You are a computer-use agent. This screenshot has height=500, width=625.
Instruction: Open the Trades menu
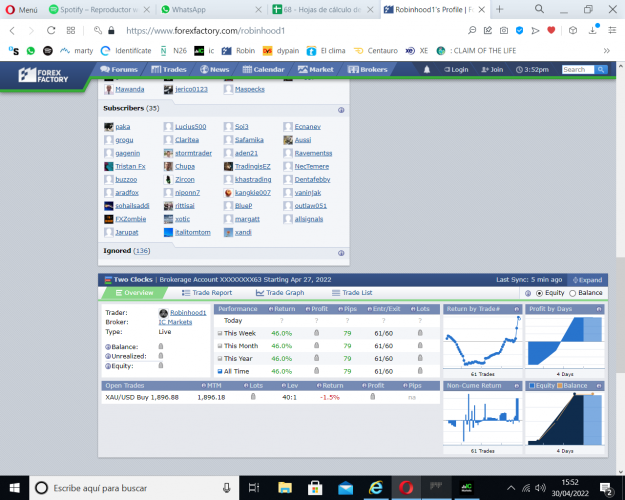[169, 69]
